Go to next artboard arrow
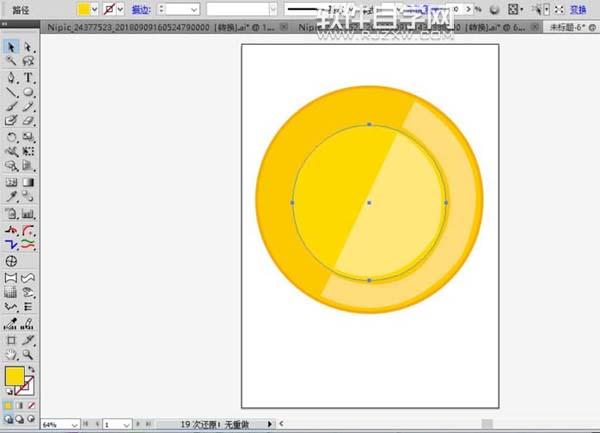Screen dimensions: 600x433 138,424
